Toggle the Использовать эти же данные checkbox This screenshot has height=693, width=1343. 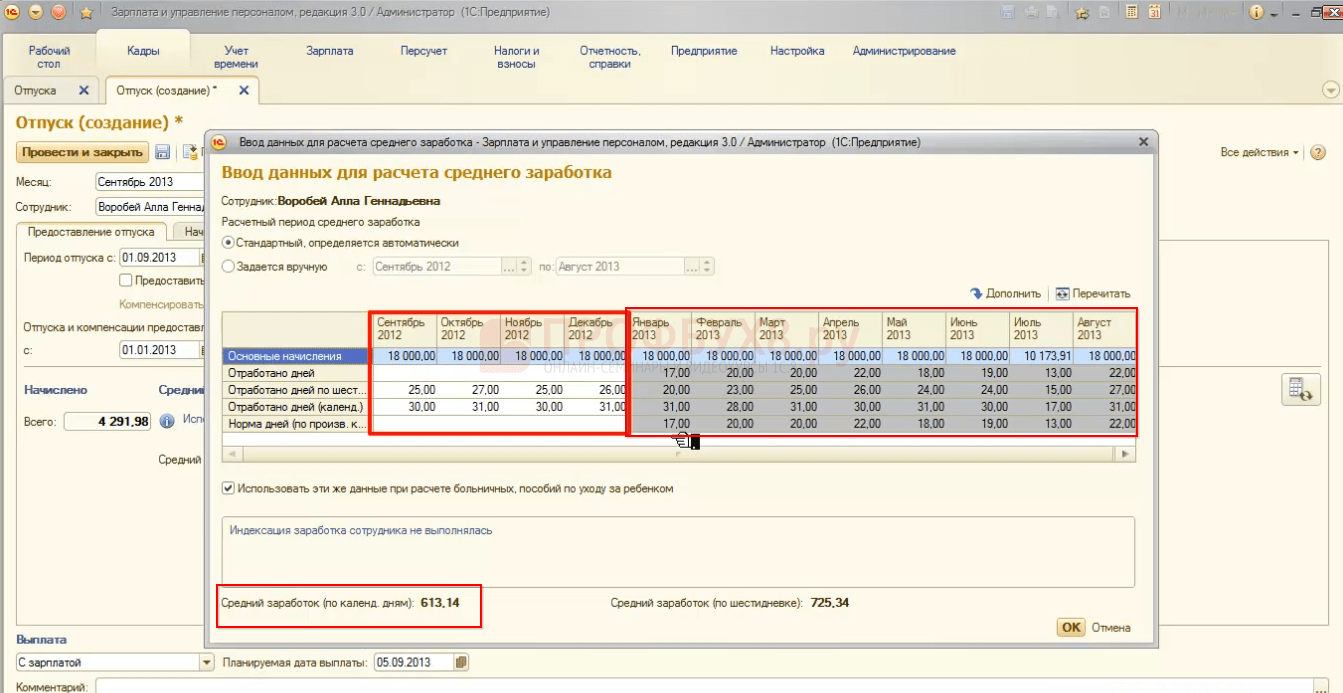click(229, 489)
